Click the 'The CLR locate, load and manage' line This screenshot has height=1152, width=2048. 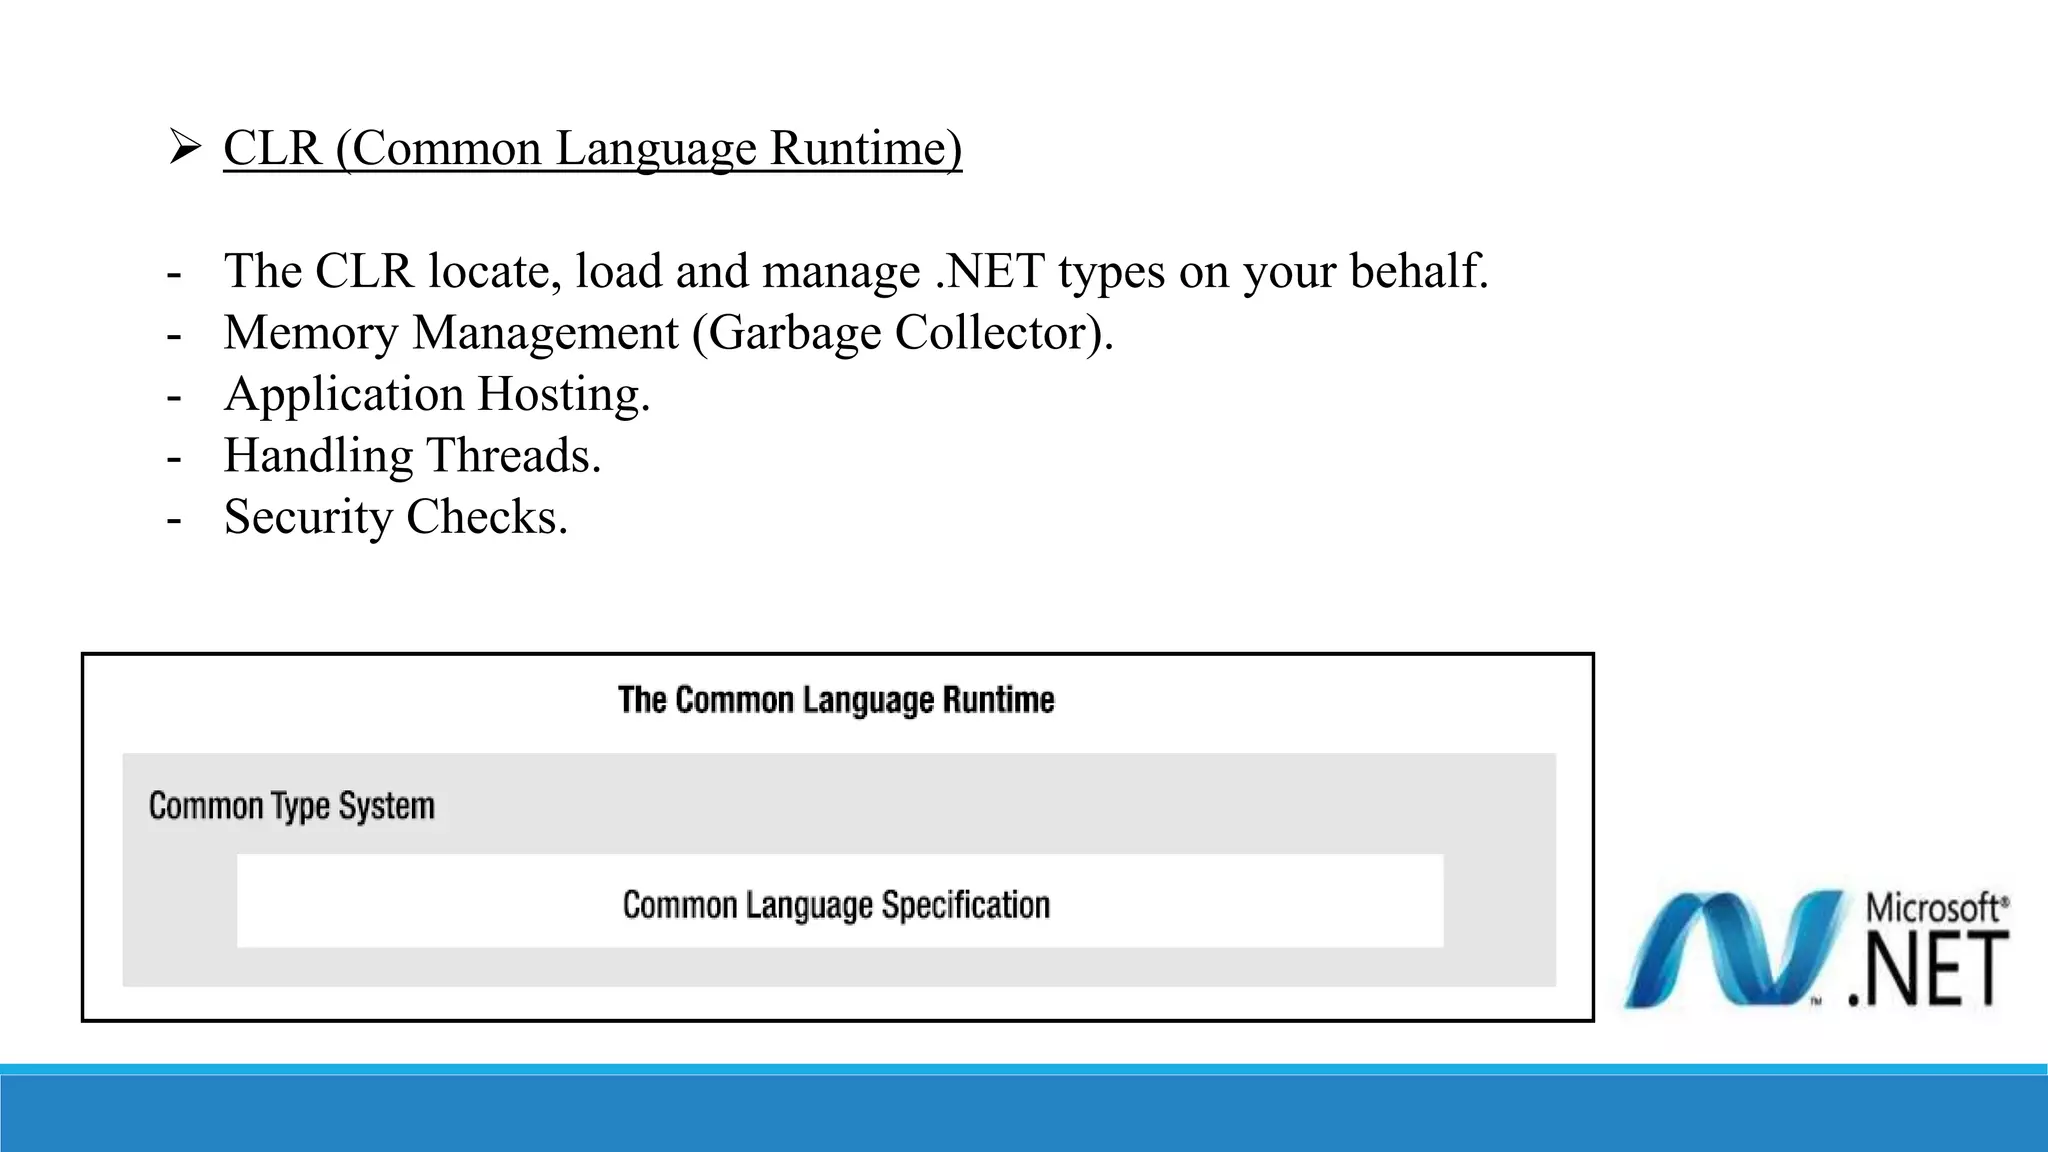click(x=856, y=271)
